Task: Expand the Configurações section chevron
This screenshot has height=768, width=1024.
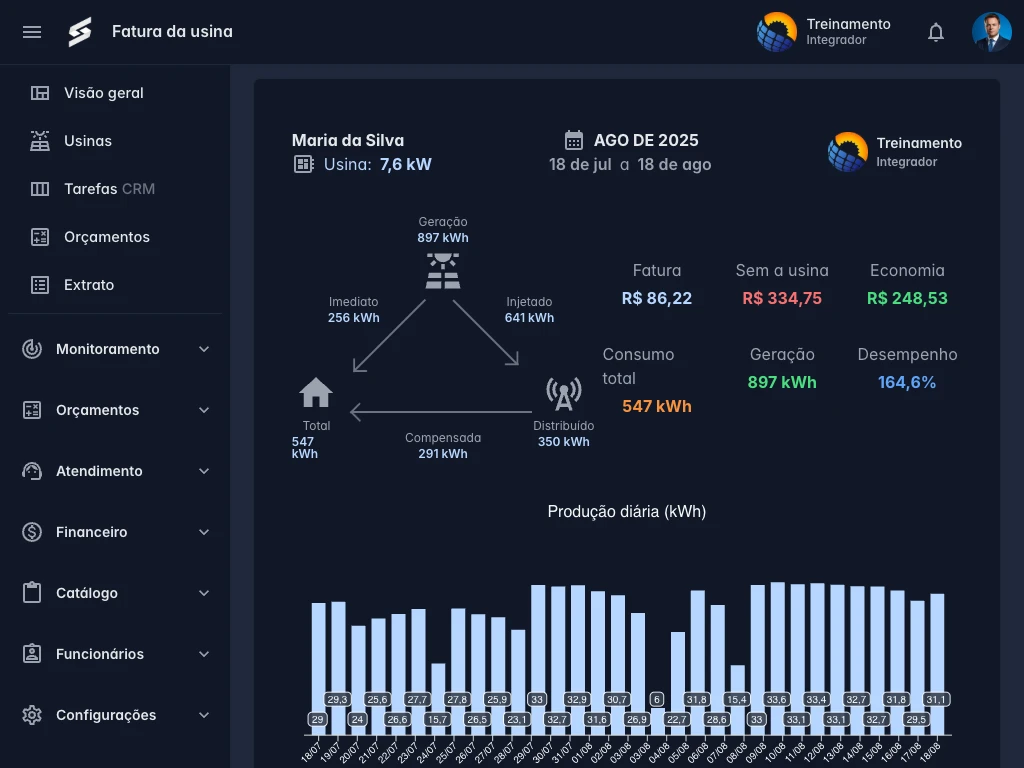Action: [204, 715]
